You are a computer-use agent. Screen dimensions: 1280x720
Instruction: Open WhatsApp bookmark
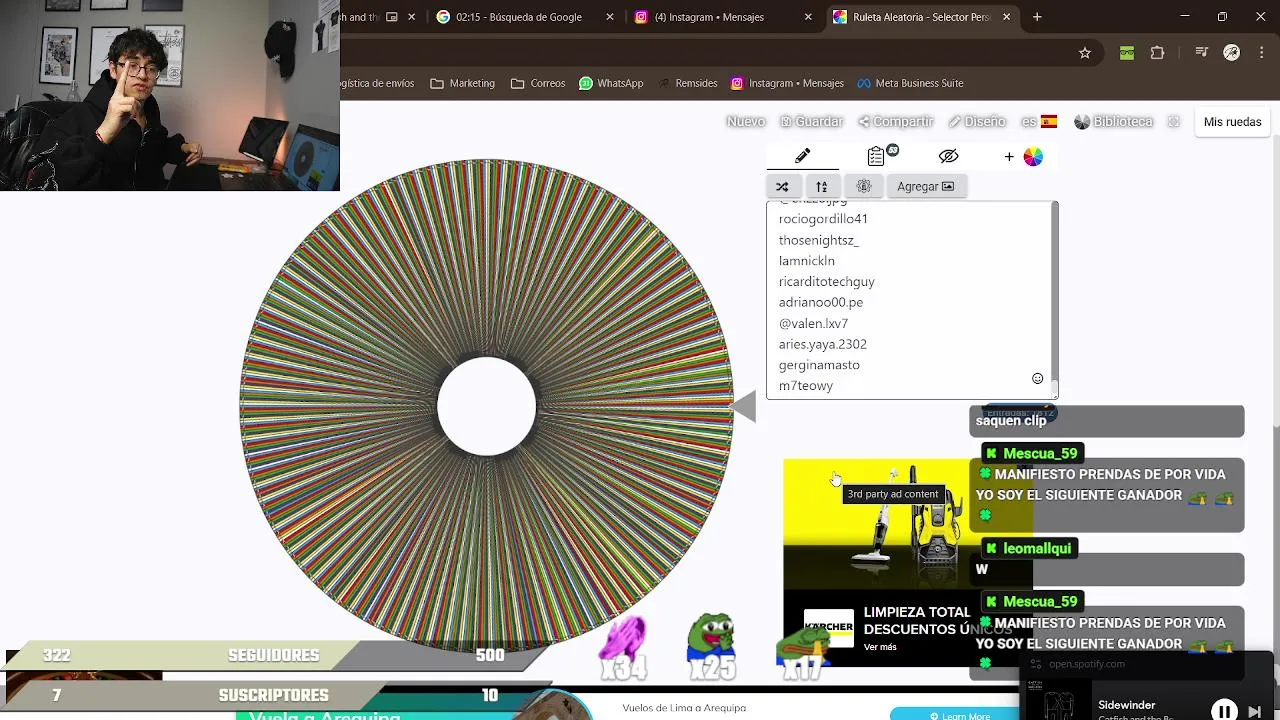611,83
